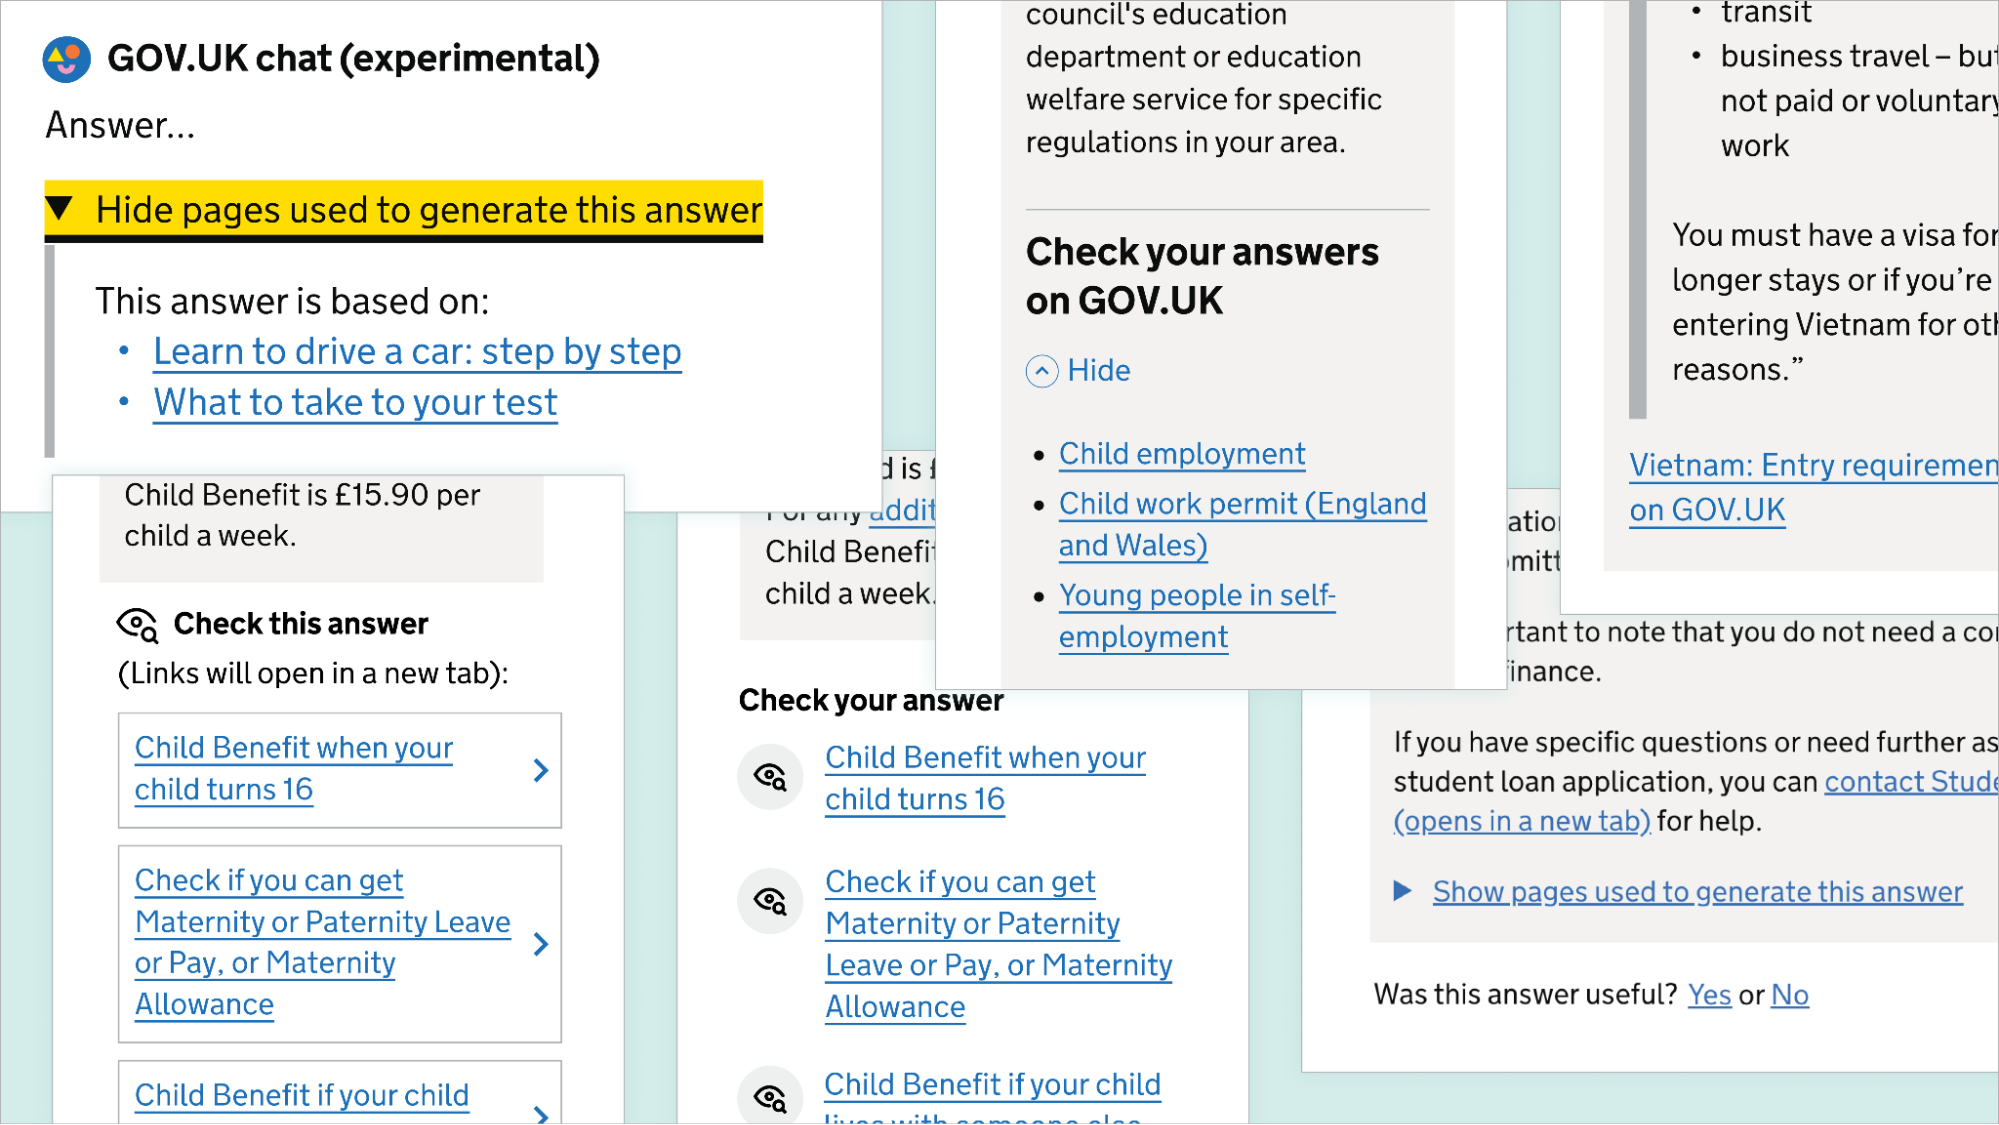Open What to take to your test link
This screenshot has width=1999, height=1125.
[354, 401]
